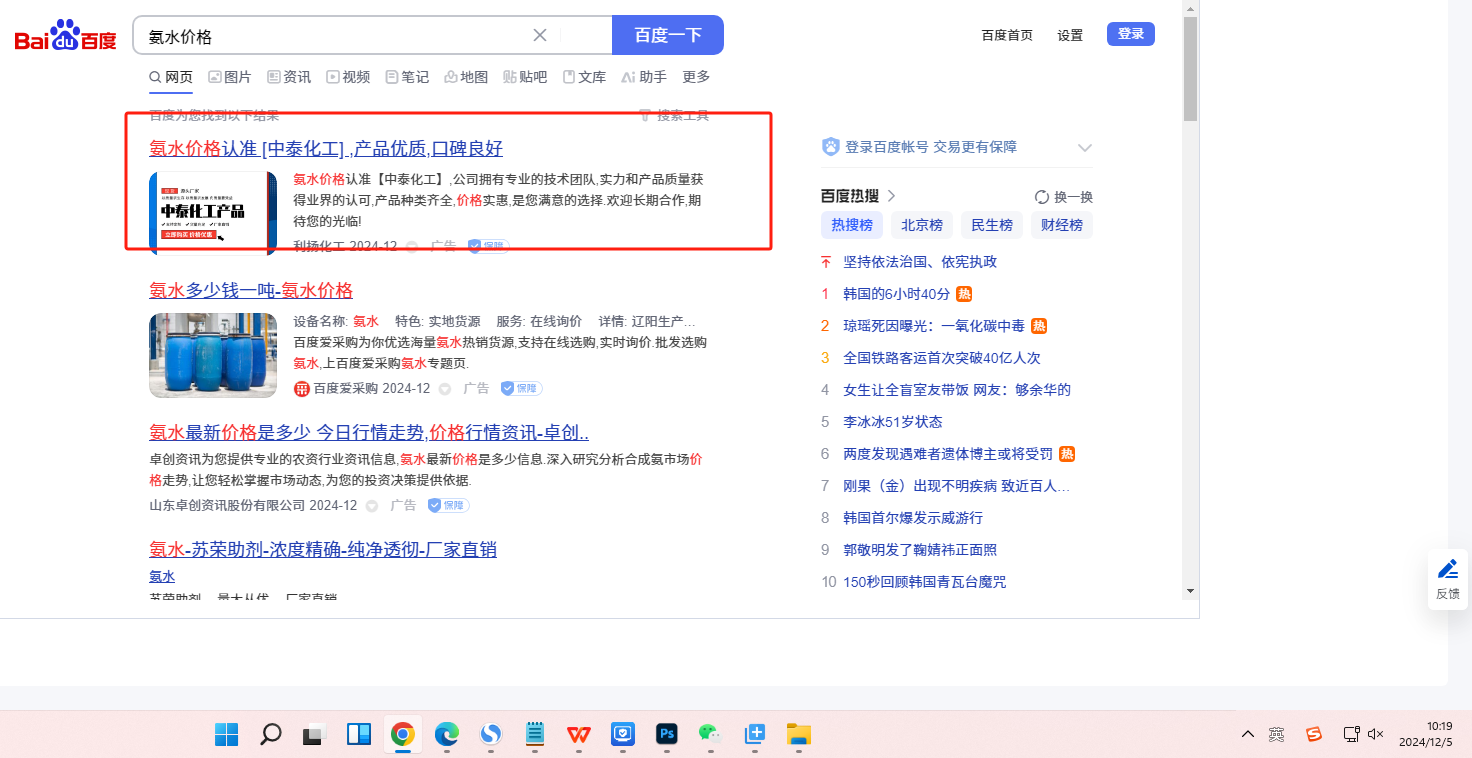
Task: Open the ad dropdown beside 山东卓创资讯 2024-12
Action: (x=372, y=506)
